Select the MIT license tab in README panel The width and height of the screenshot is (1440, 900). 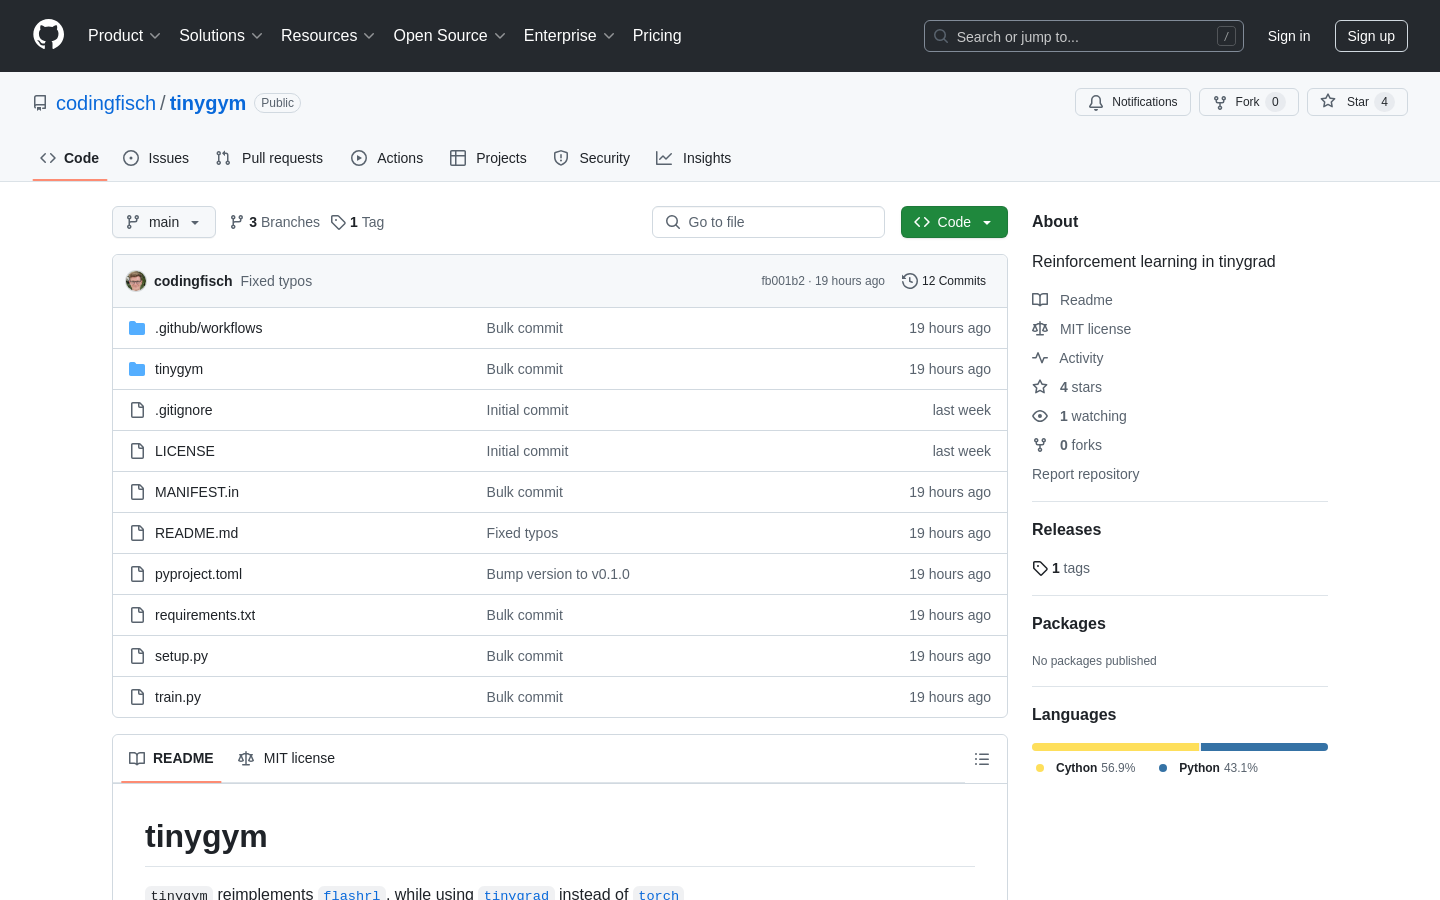(287, 758)
